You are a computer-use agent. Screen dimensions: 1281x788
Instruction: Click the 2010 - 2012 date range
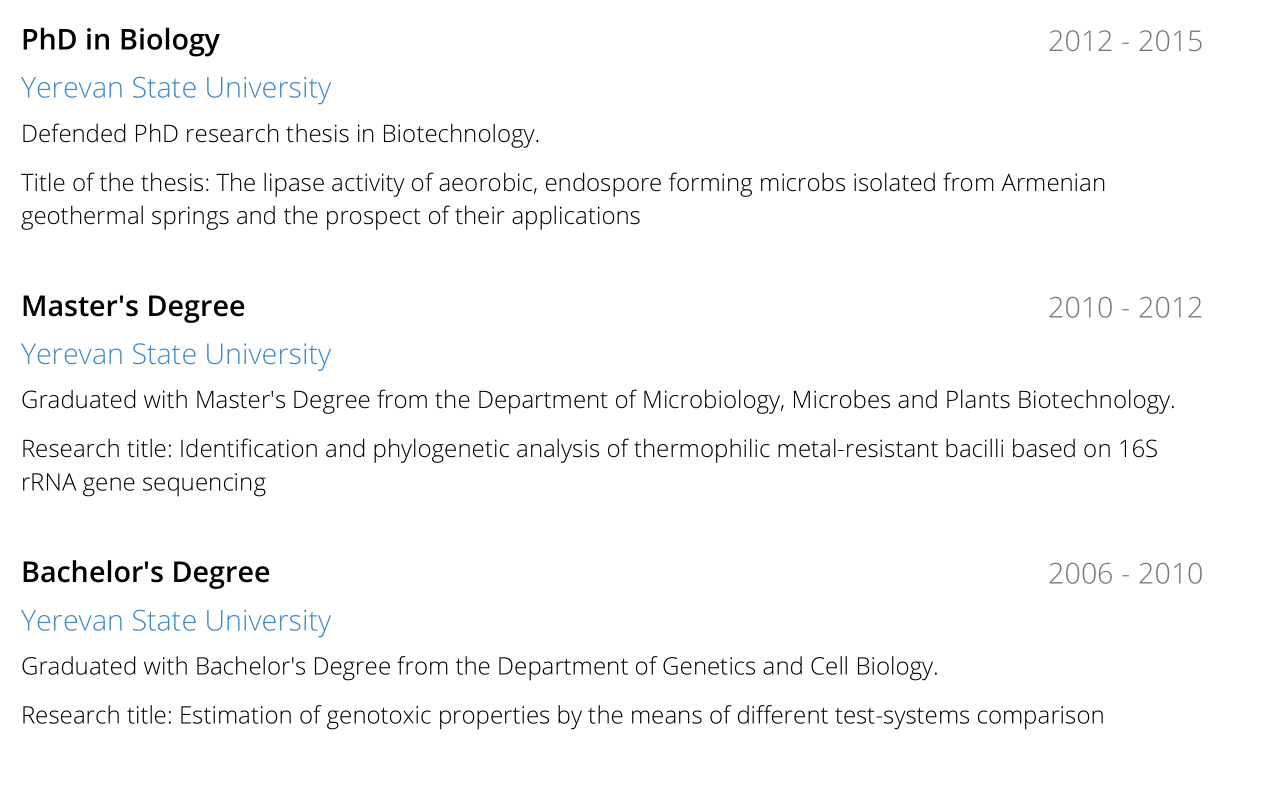coord(1125,307)
